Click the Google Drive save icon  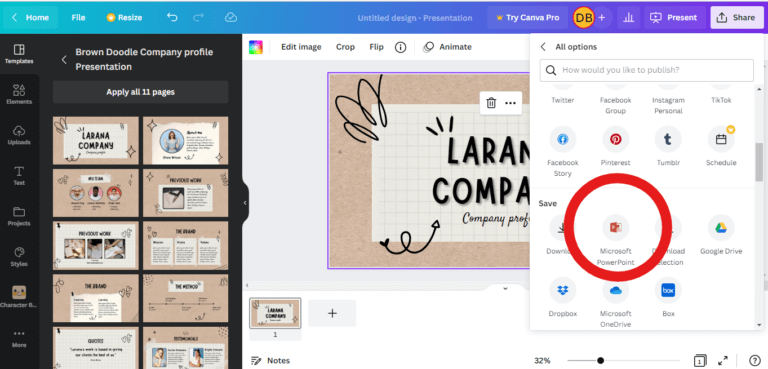pos(721,228)
